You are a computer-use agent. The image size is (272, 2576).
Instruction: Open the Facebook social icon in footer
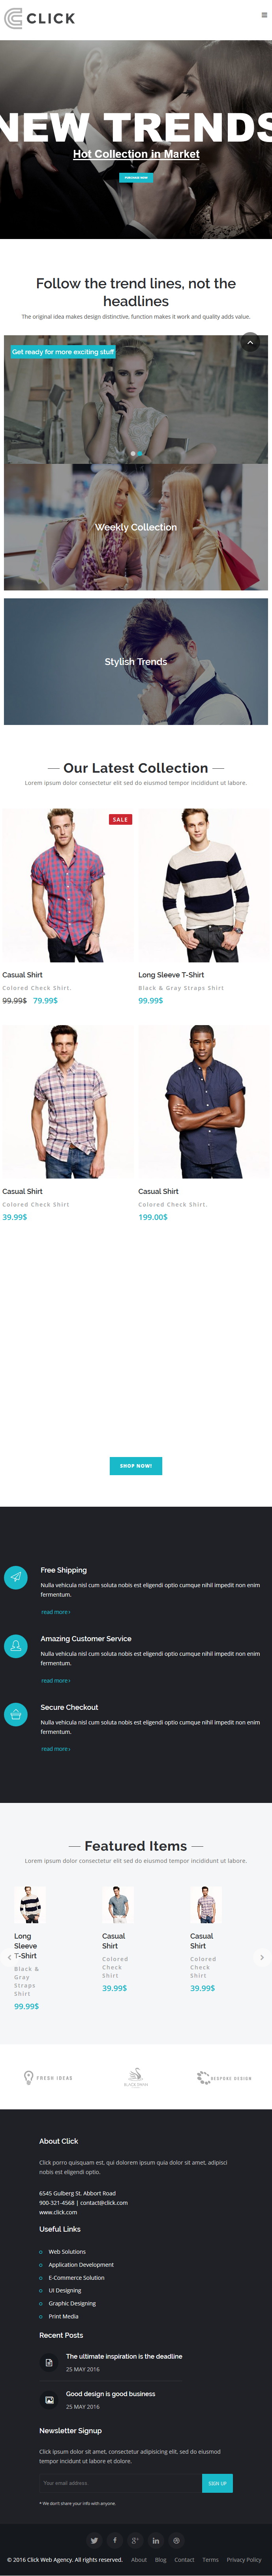click(x=115, y=2540)
